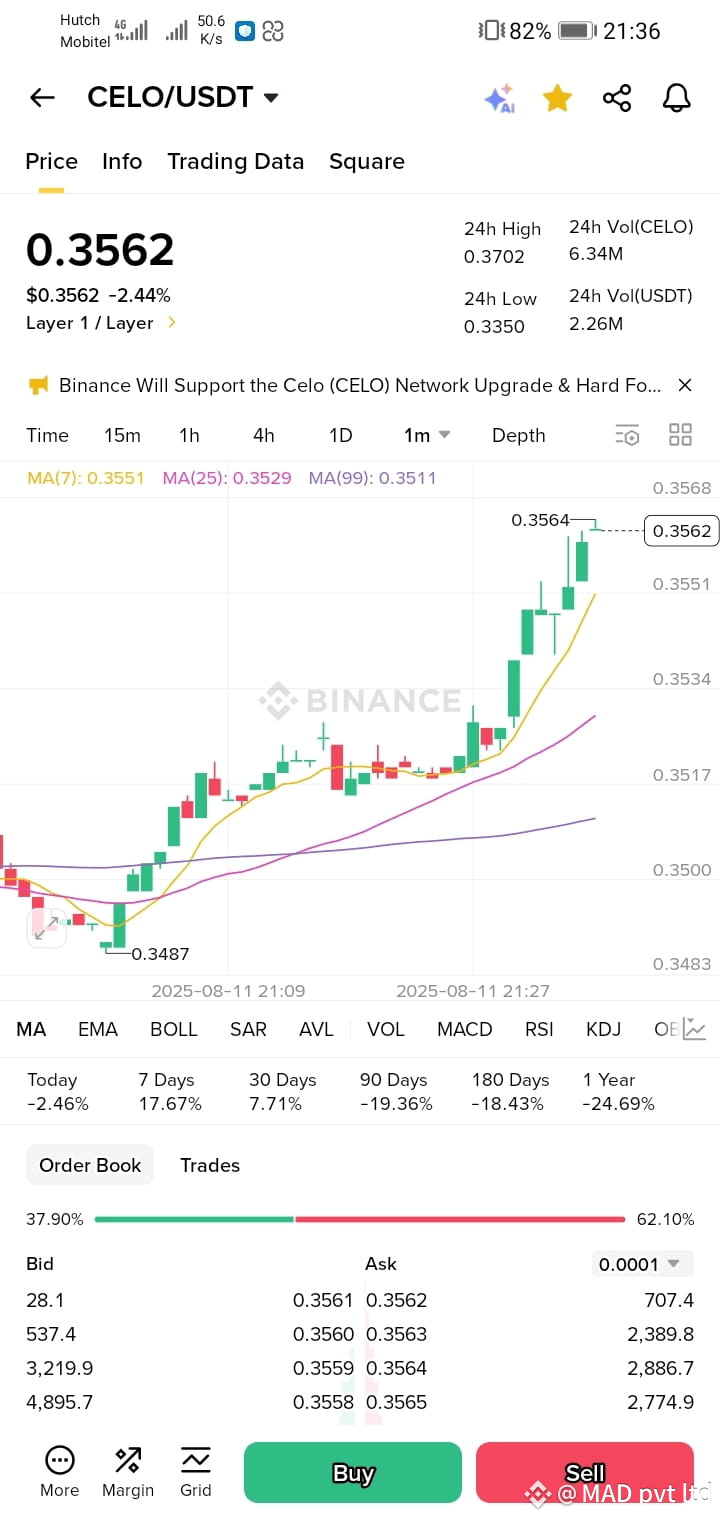Open chart settings icon
This screenshot has width=720, height=1520.
(627, 435)
